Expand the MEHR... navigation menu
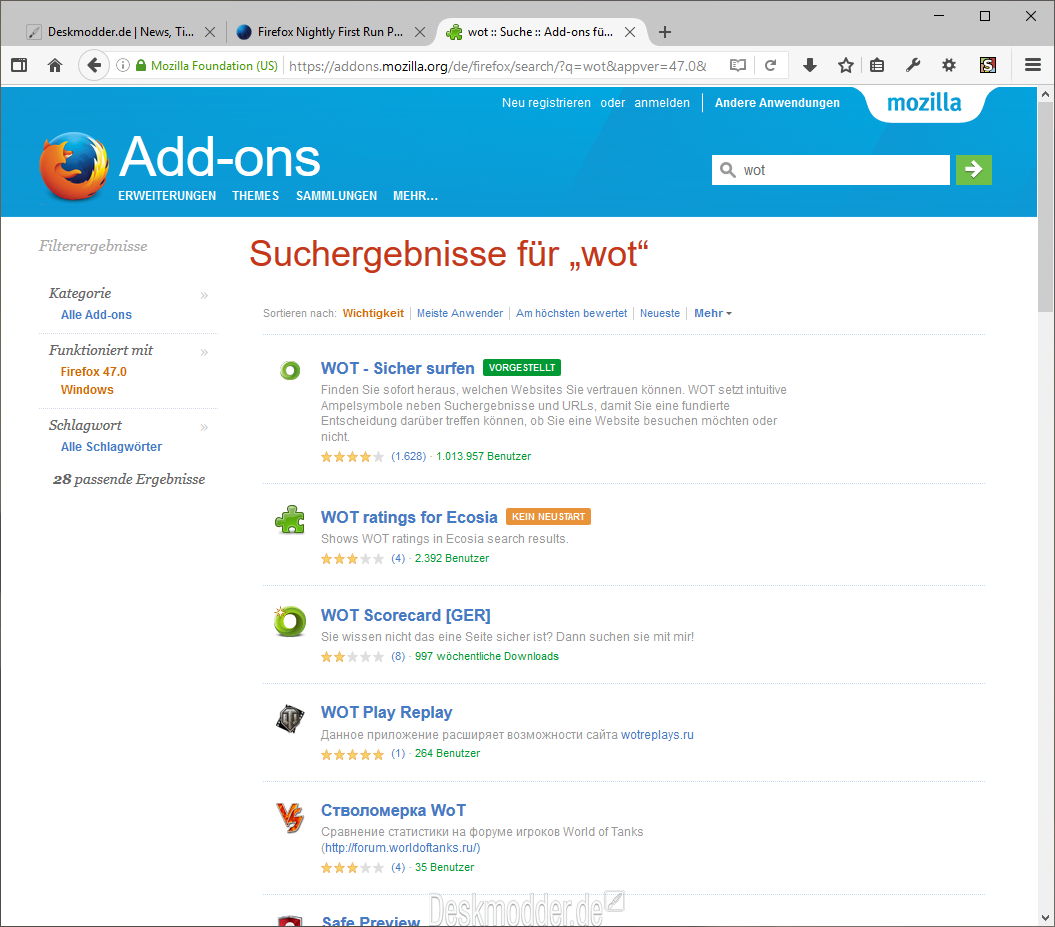Viewport: 1055px width, 927px height. click(x=415, y=196)
